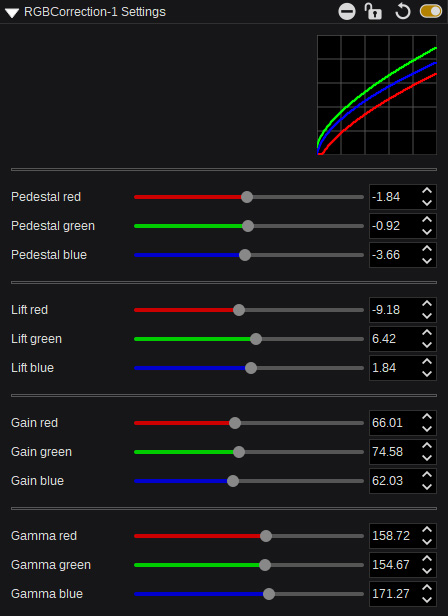The image size is (448, 616).
Task: Decrease Pedestal blue with down arrow
Action: click(x=427, y=261)
